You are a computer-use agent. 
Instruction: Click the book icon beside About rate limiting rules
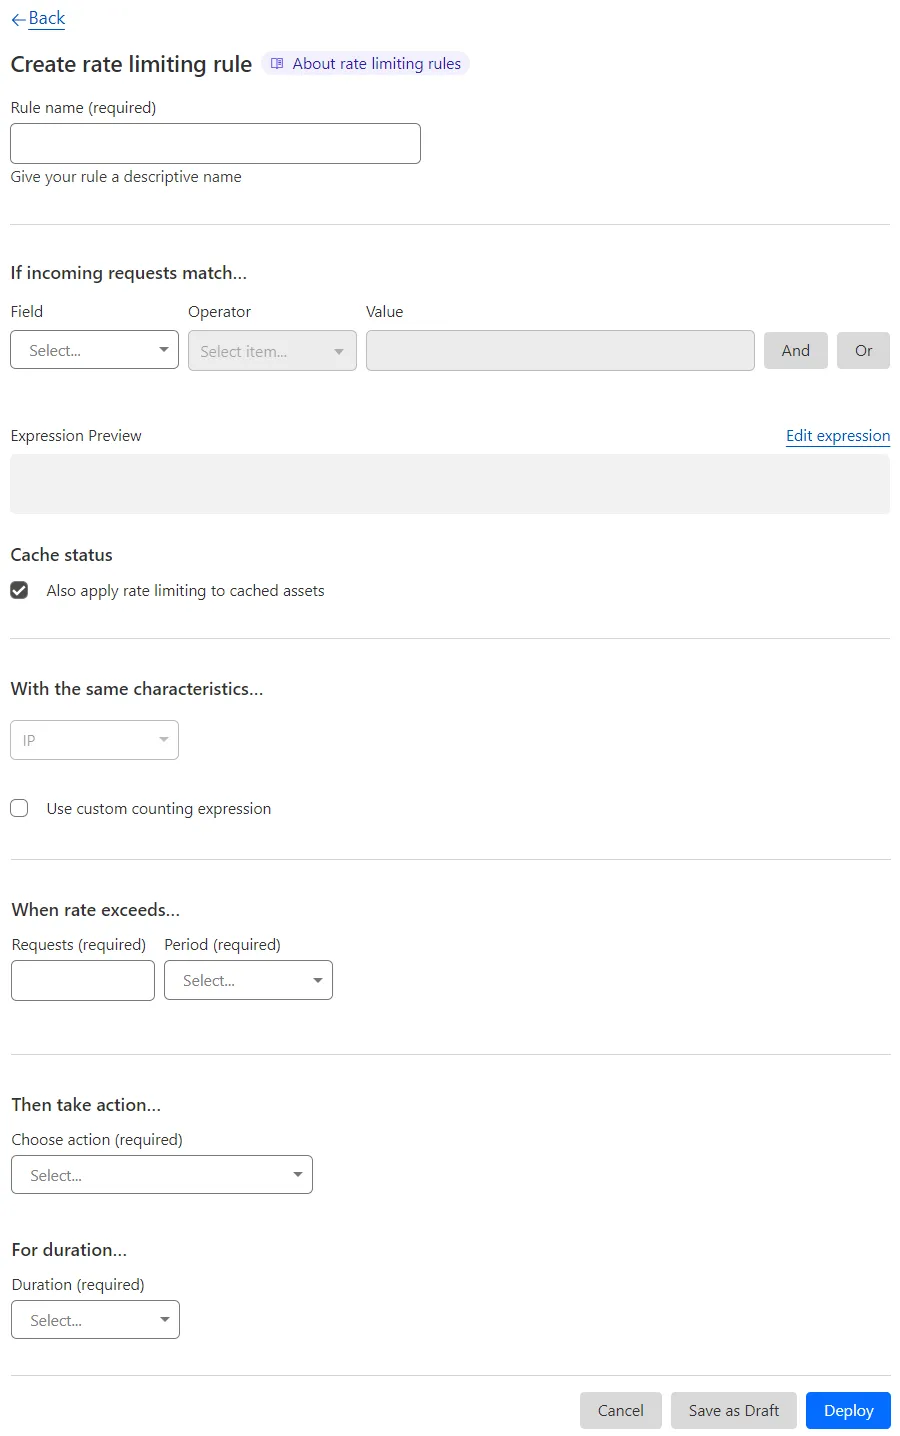(276, 63)
